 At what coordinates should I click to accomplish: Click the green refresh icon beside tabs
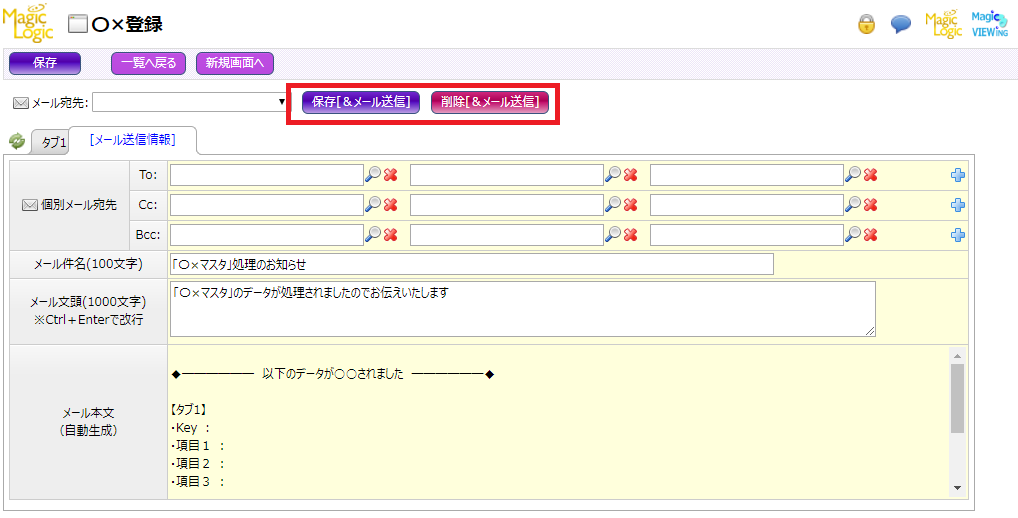[x=17, y=142]
